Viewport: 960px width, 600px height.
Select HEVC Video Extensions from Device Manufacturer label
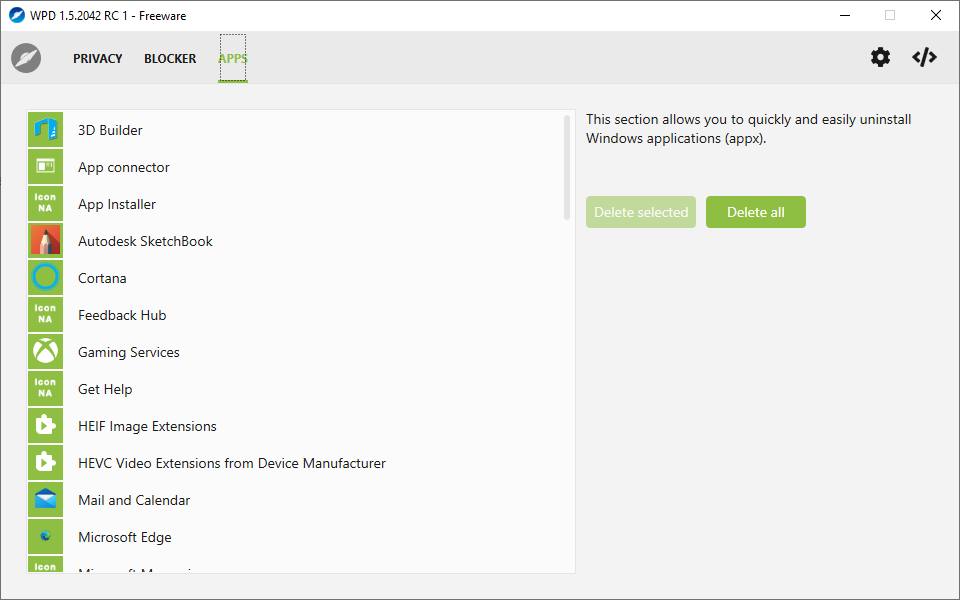click(x=231, y=463)
